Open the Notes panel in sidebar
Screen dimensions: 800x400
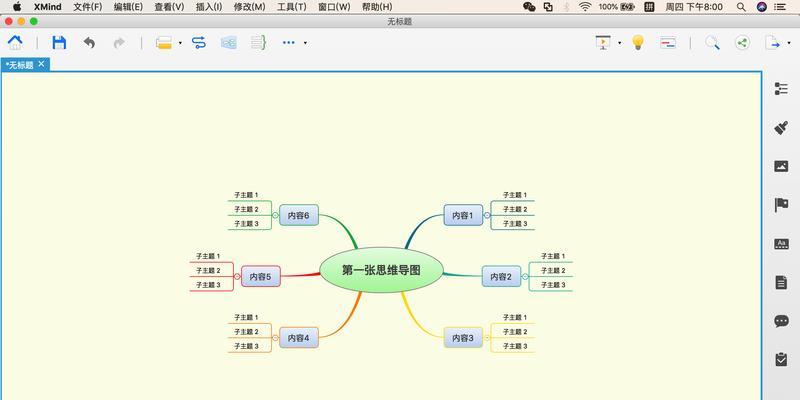pos(781,282)
